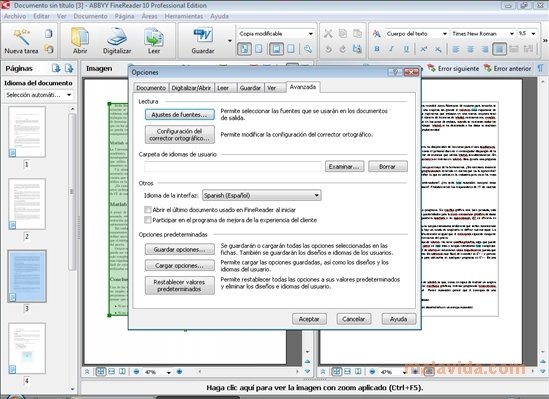Click the subscript x₂ icon
The height and width of the screenshot is (399, 549).
click(438, 49)
